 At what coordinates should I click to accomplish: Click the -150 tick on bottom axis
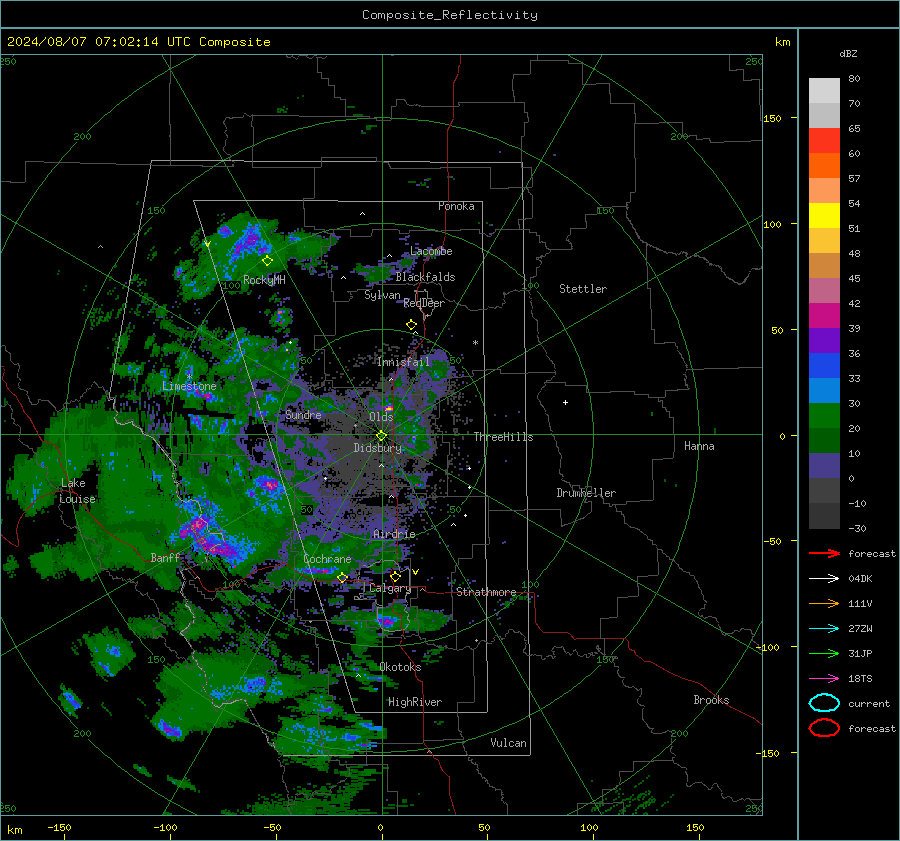(59, 827)
